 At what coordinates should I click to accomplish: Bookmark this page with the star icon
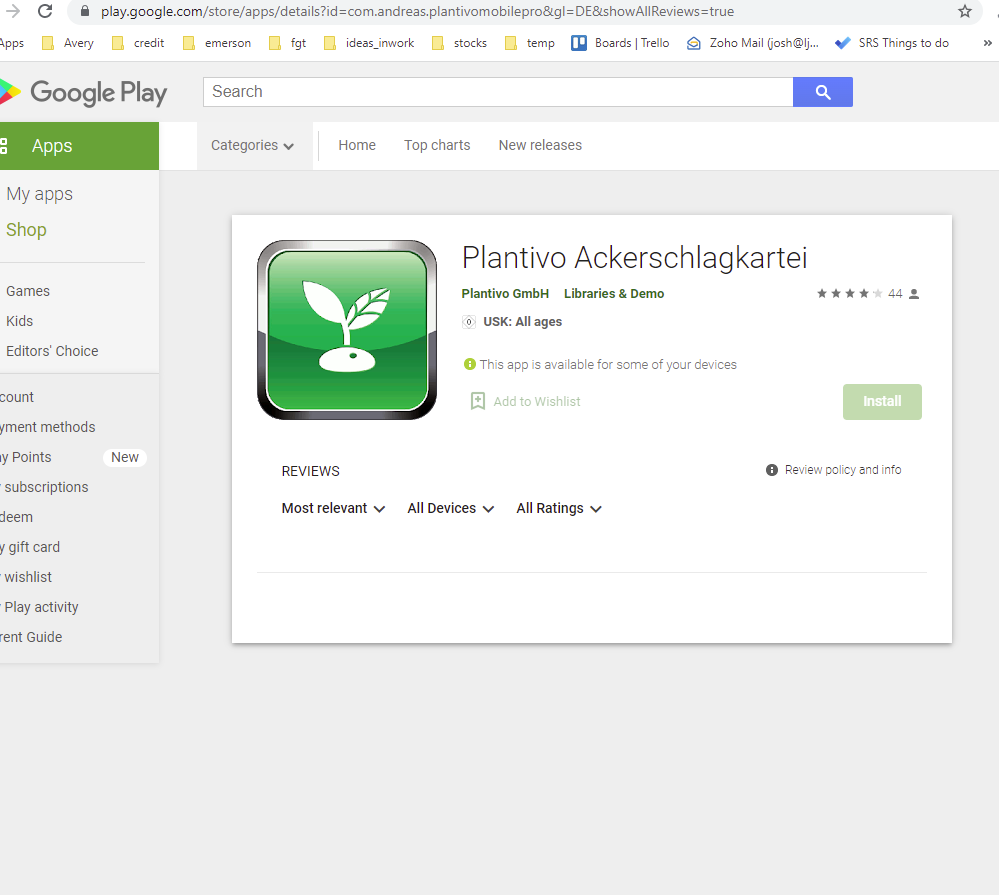tap(965, 11)
